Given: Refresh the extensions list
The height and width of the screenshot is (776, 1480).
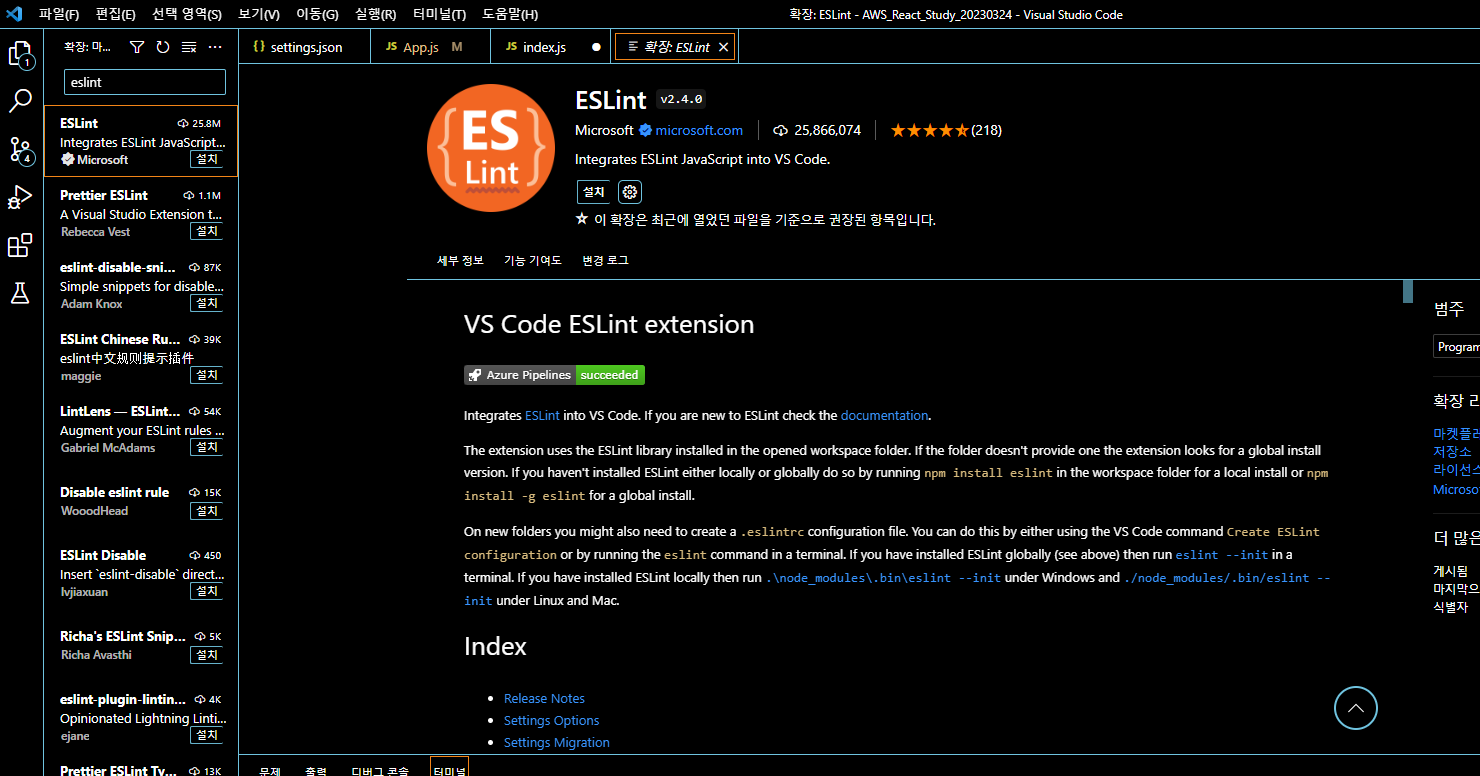Looking at the screenshot, I should pyautogui.click(x=163, y=47).
